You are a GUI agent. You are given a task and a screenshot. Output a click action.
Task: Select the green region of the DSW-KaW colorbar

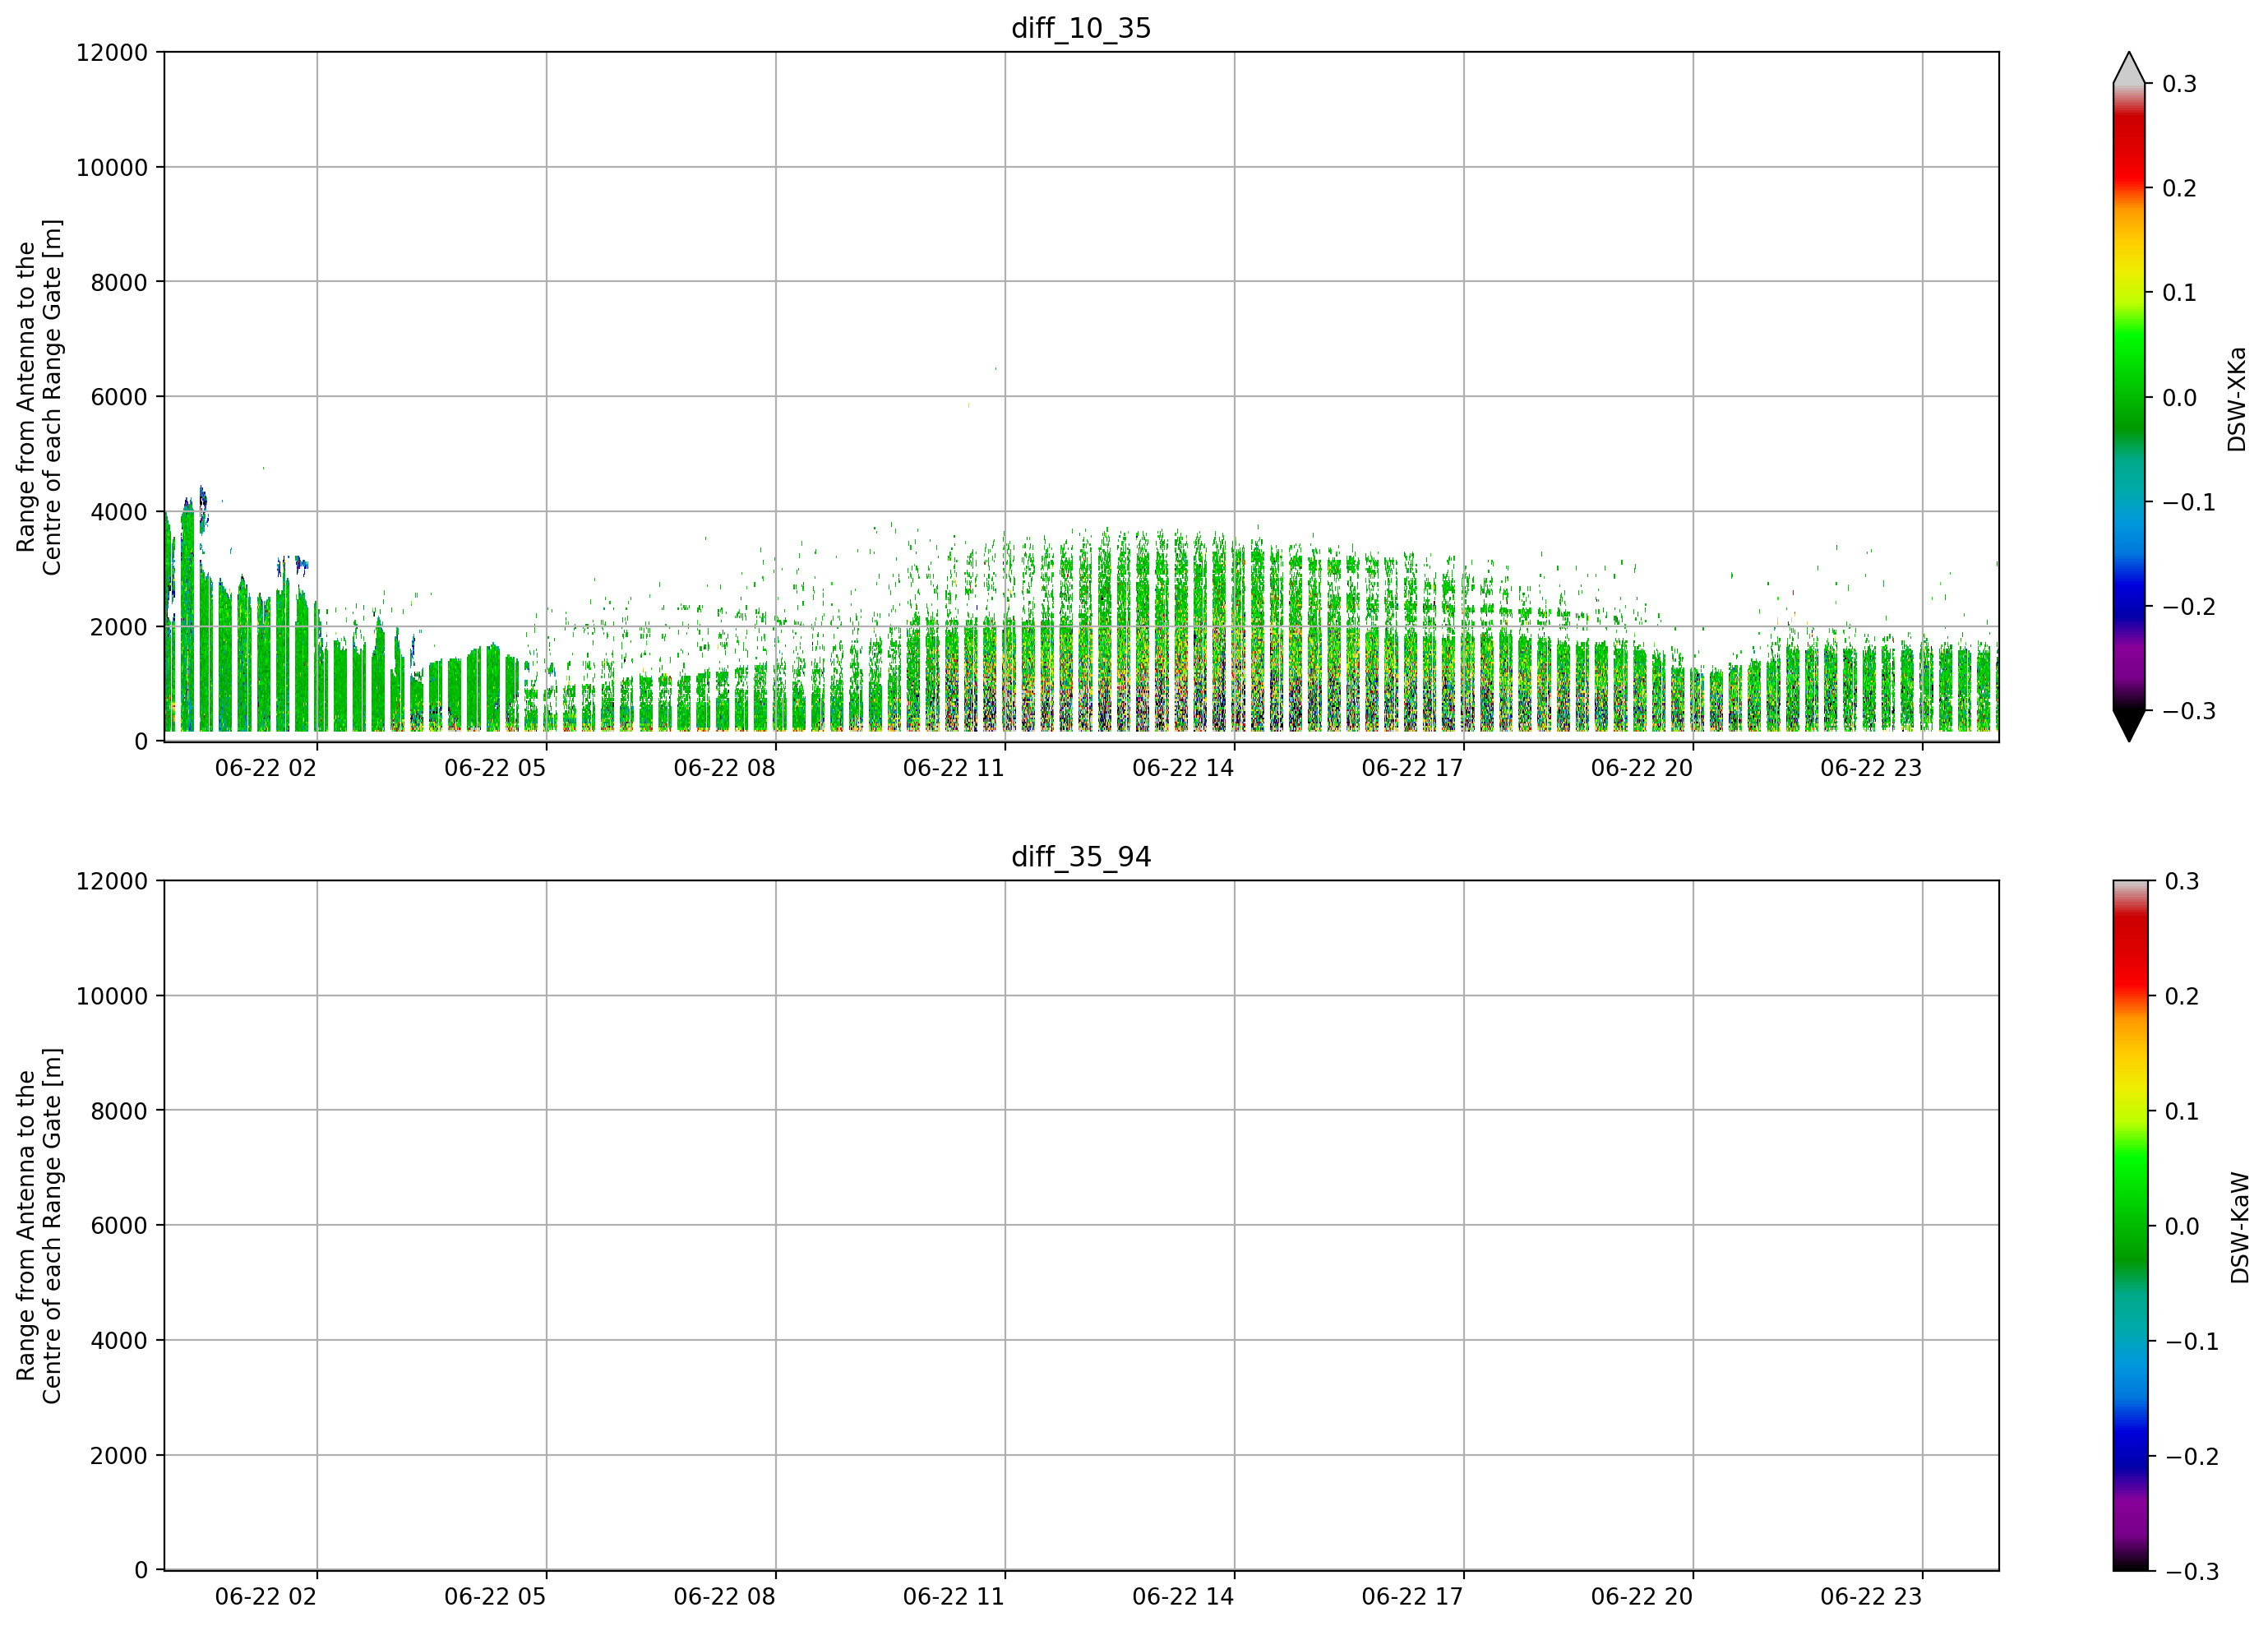2129,1210
